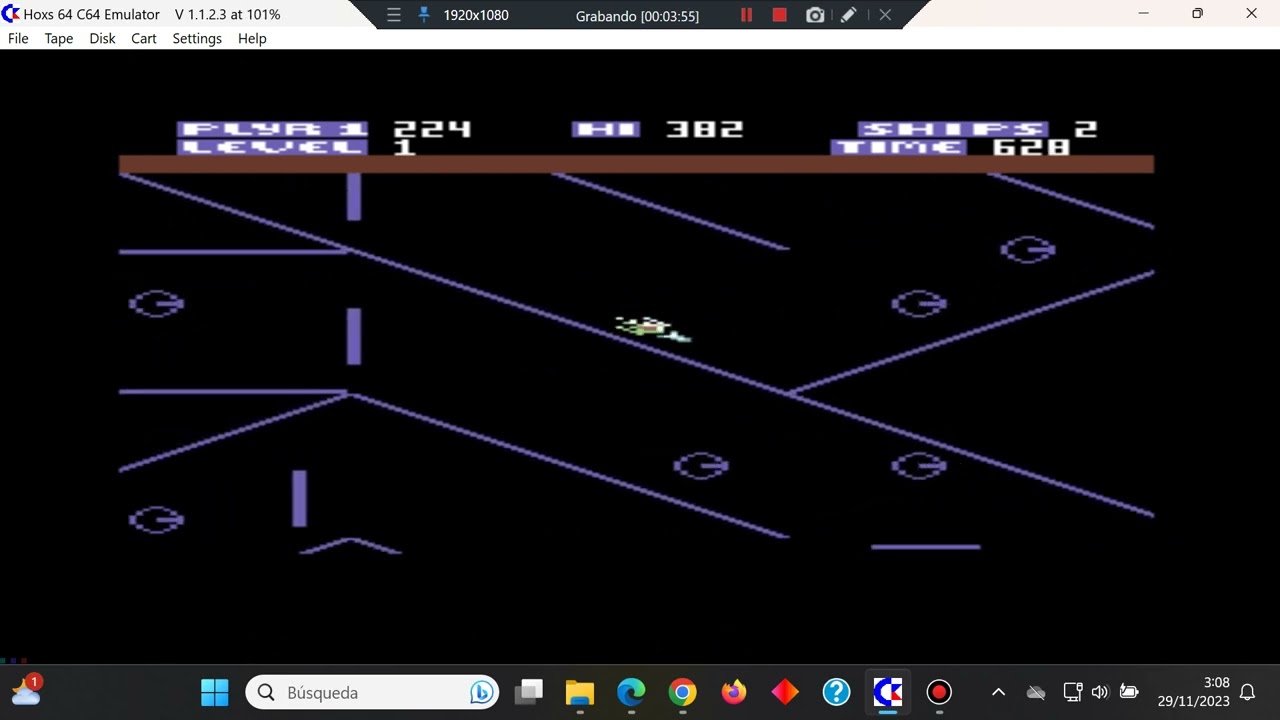1280x720 pixels.
Task: Click the player spaceship in the game
Action: [x=652, y=328]
